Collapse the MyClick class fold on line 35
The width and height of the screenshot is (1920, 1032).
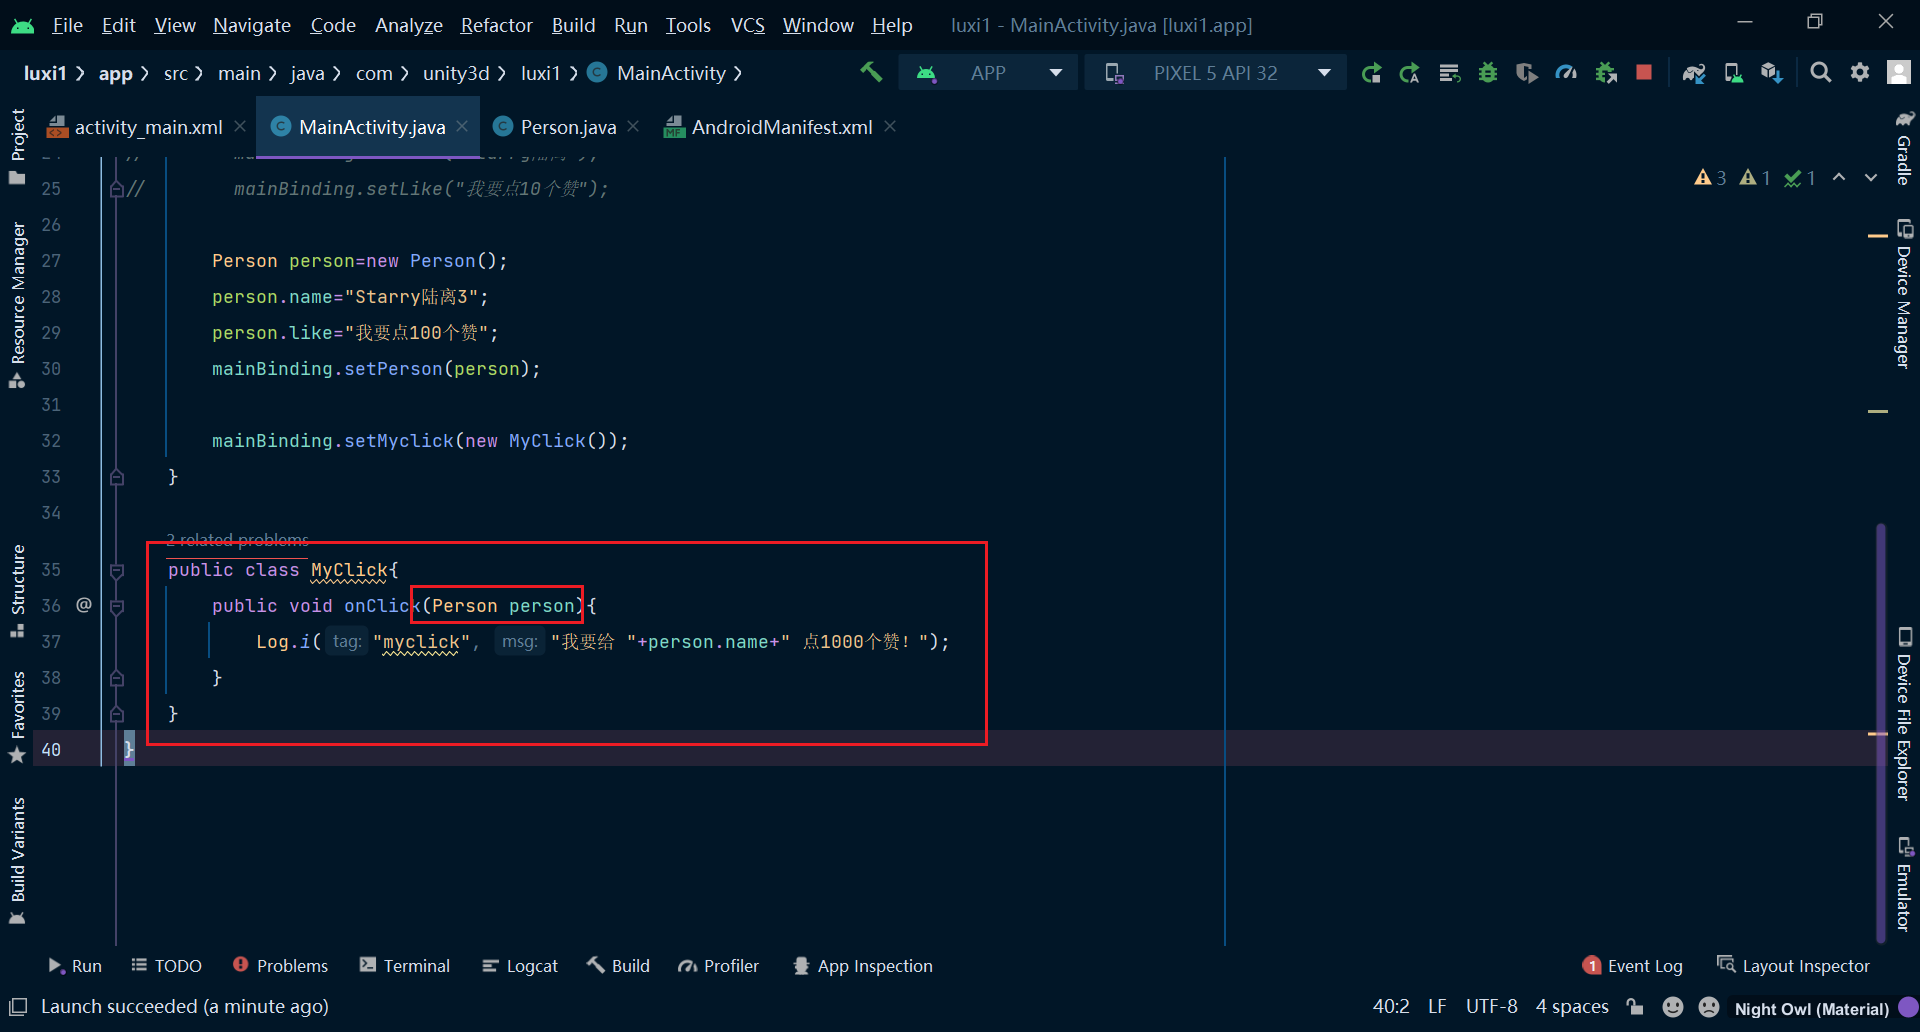coord(117,570)
